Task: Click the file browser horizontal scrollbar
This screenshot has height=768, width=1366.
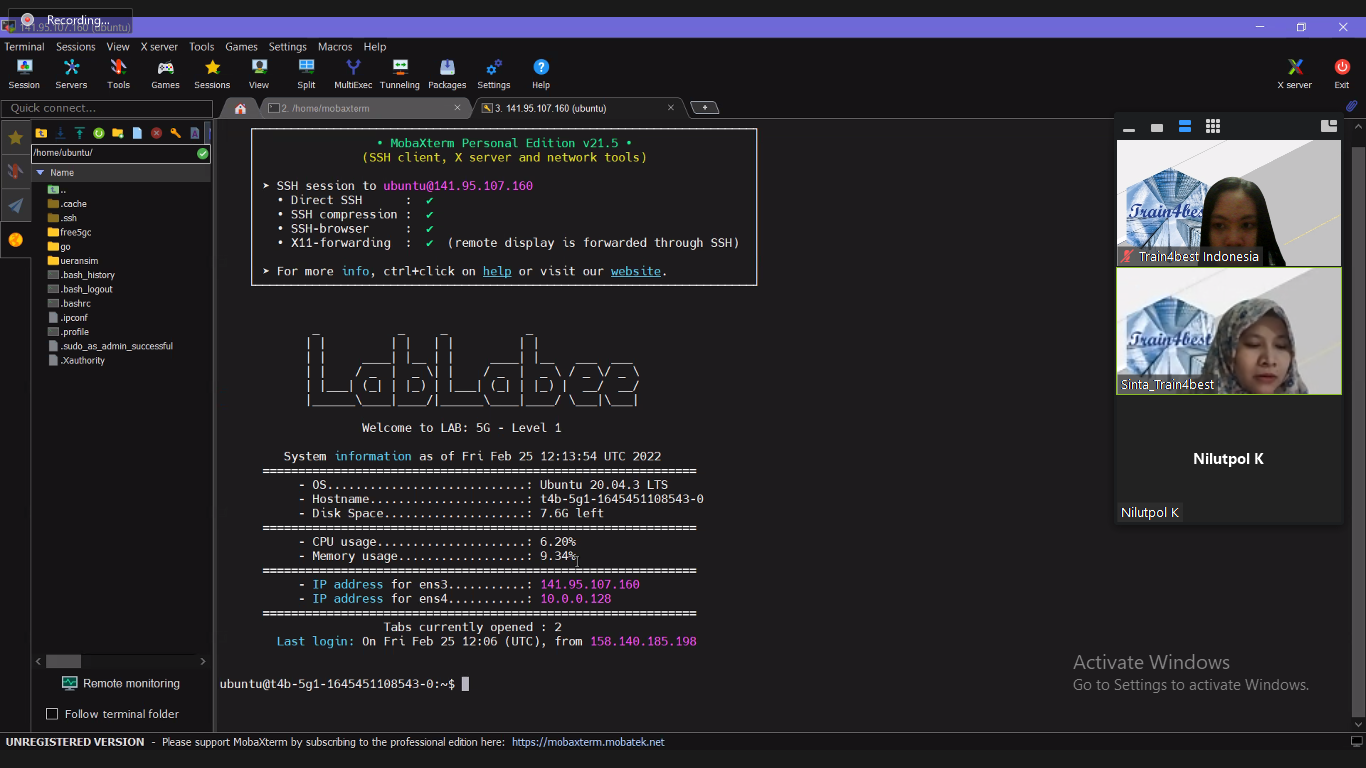Action: coord(63,661)
